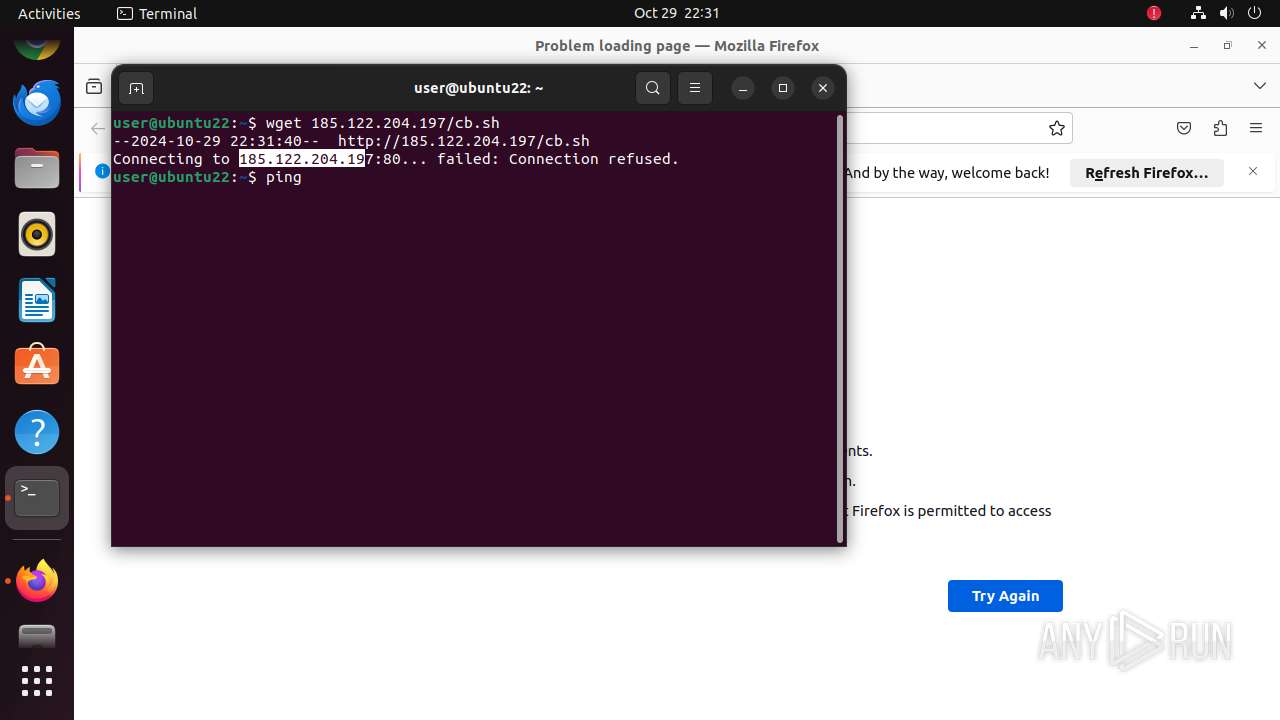Open Save to Pocket in Firefox
The width and height of the screenshot is (1280, 720).
[x=1184, y=128]
